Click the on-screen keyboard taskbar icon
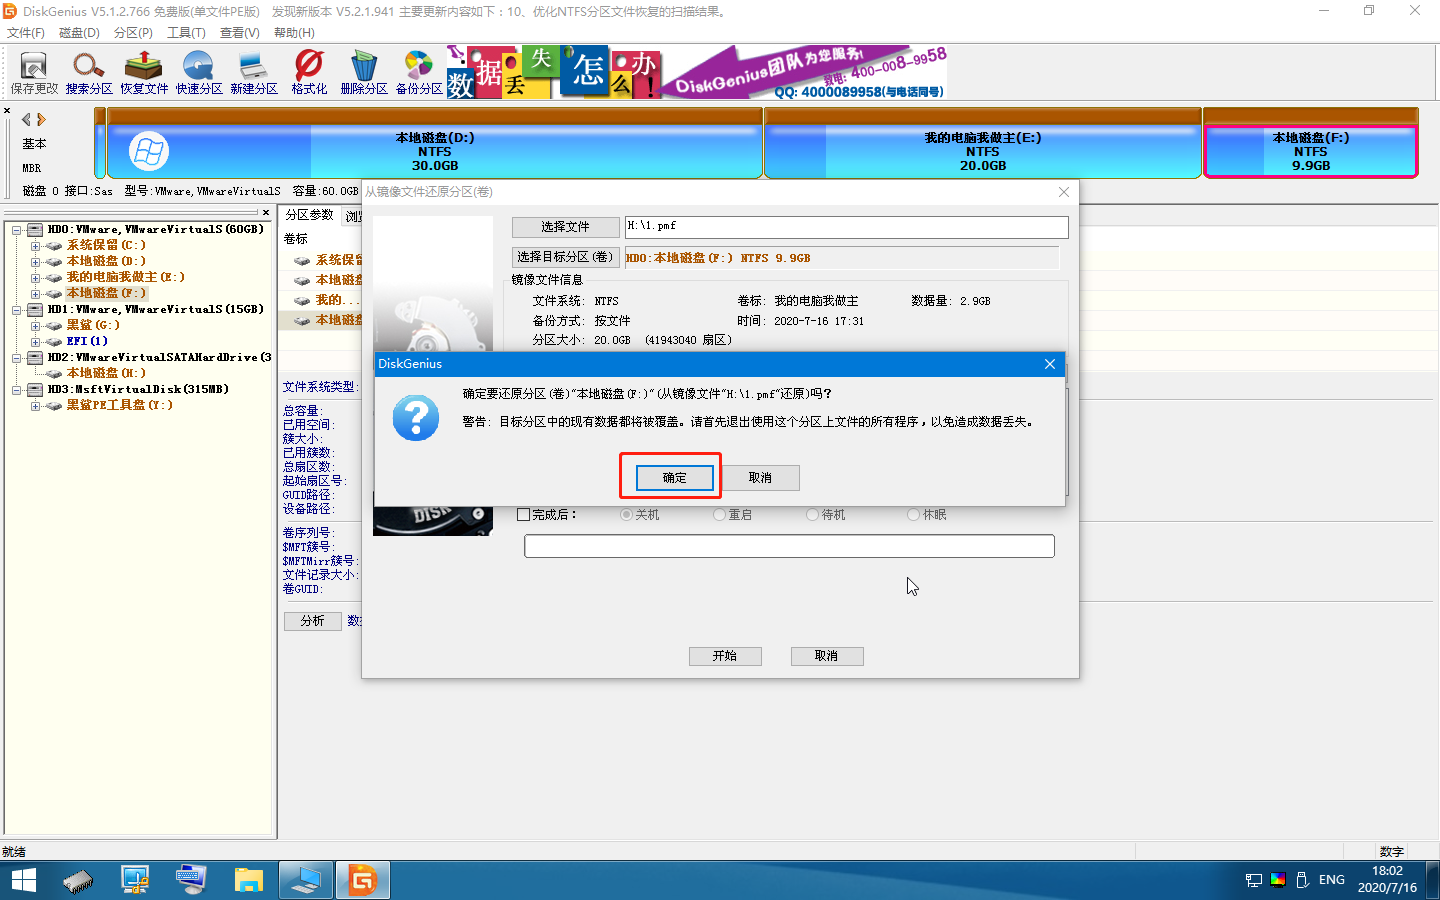 pyautogui.click(x=191, y=880)
